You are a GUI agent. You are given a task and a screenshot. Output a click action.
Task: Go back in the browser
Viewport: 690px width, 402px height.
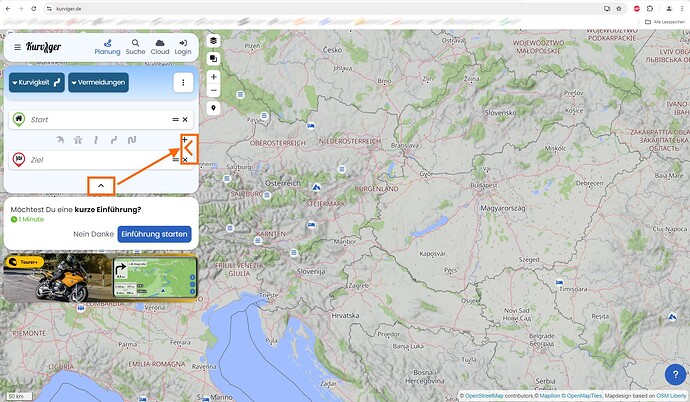(8, 8)
